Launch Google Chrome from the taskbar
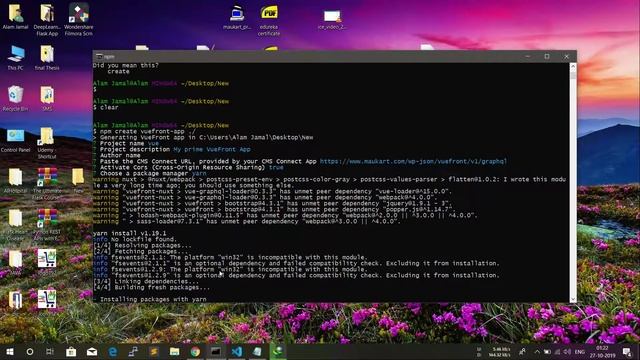The image size is (640, 360). (x=195, y=351)
